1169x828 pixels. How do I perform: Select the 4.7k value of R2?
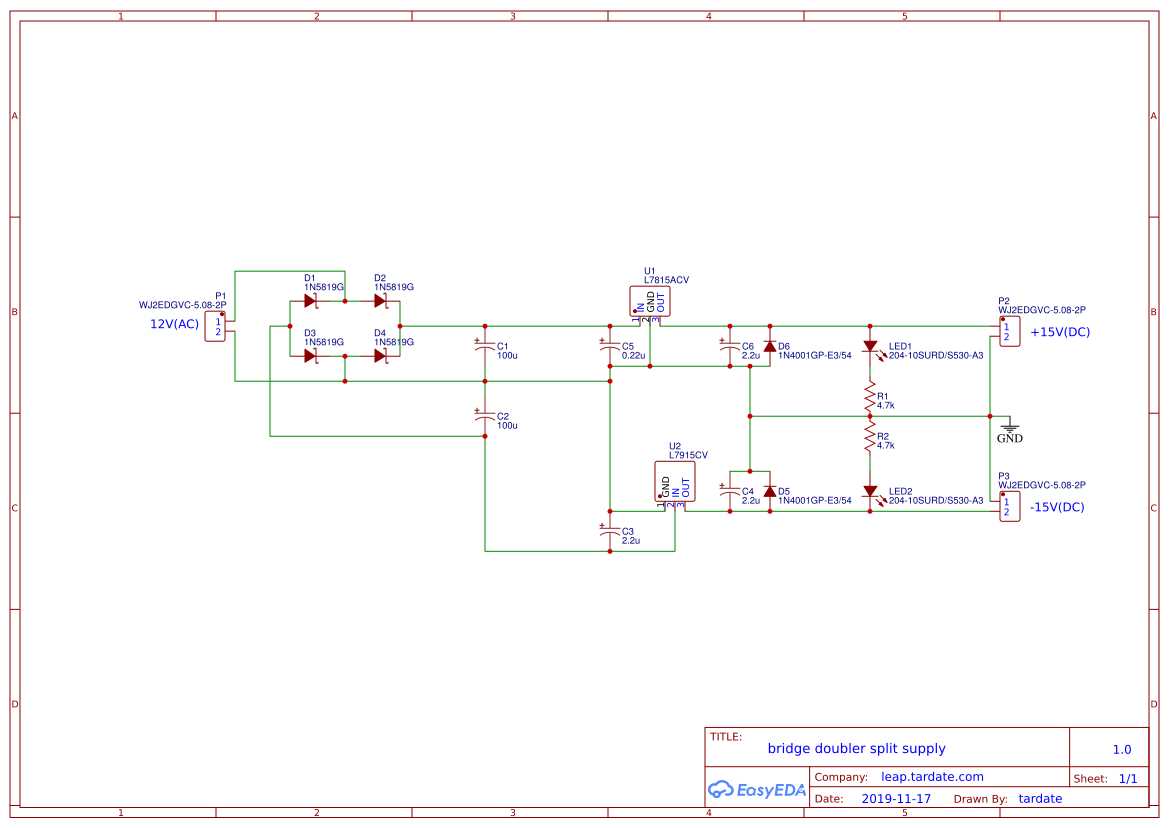coord(885,446)
